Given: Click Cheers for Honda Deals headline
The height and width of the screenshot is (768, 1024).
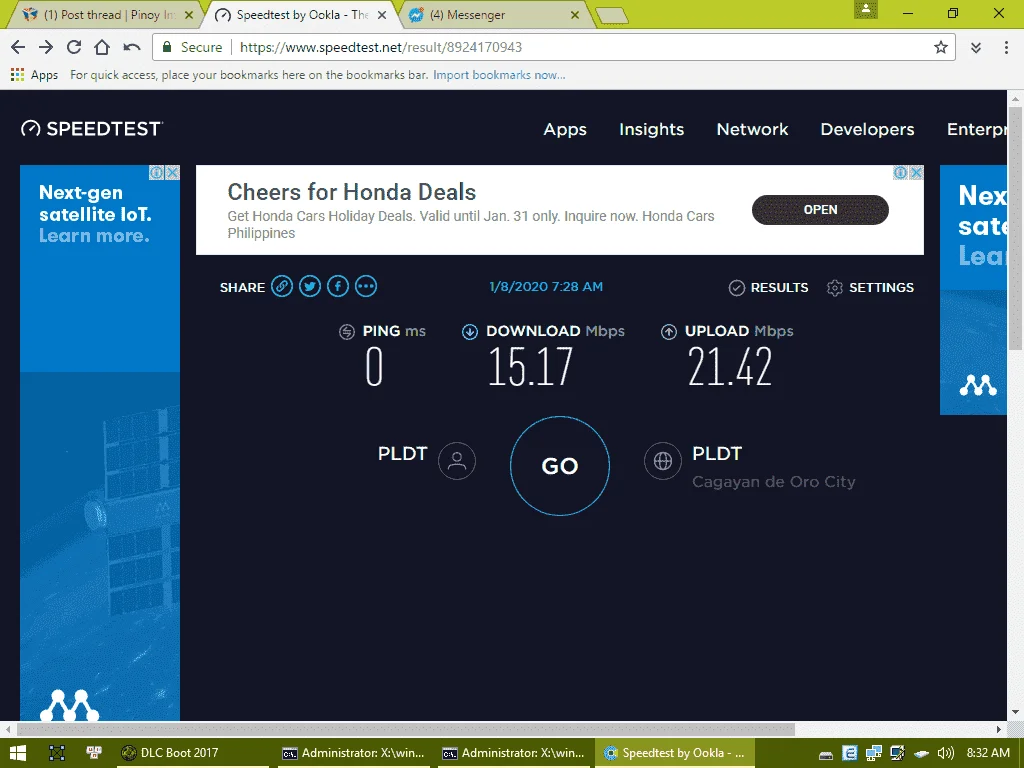Looking at the screenshot, I should point(351,192).
